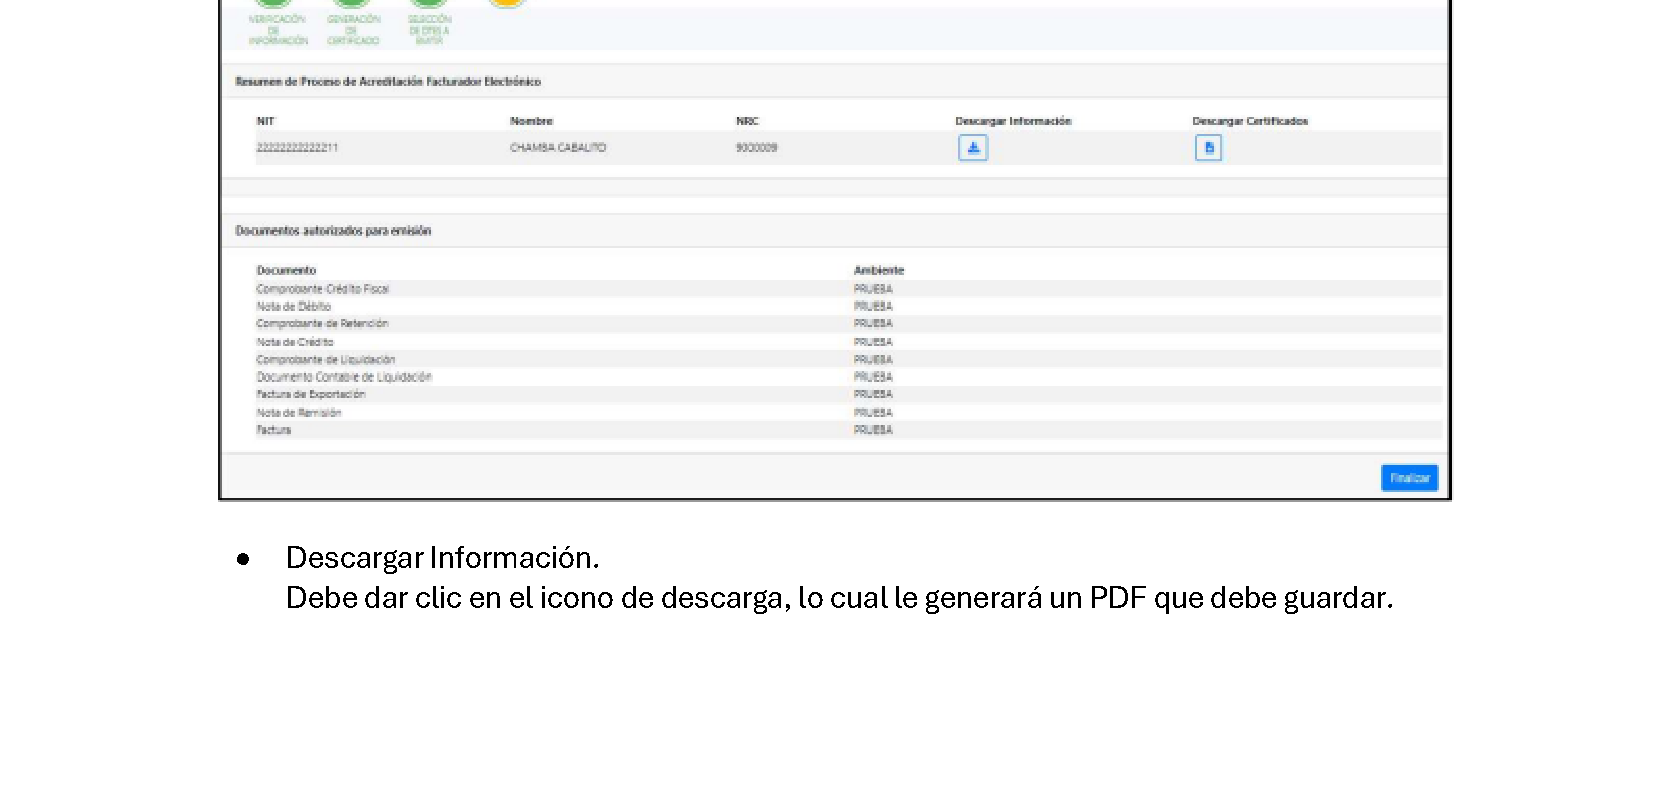The height and width of the screenshot is (788, 1672).
Task: Select the 'Nota de Débito' row
Action: [x=848, y=306]
